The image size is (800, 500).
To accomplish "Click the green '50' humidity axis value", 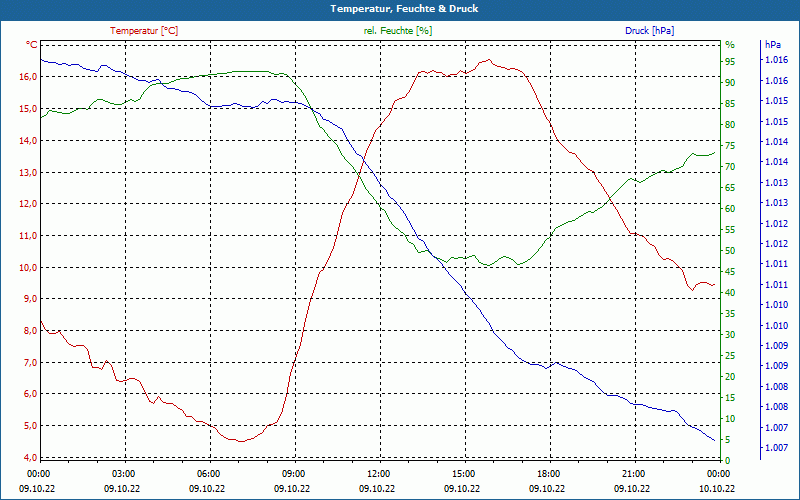I will (x=730, y=251).
